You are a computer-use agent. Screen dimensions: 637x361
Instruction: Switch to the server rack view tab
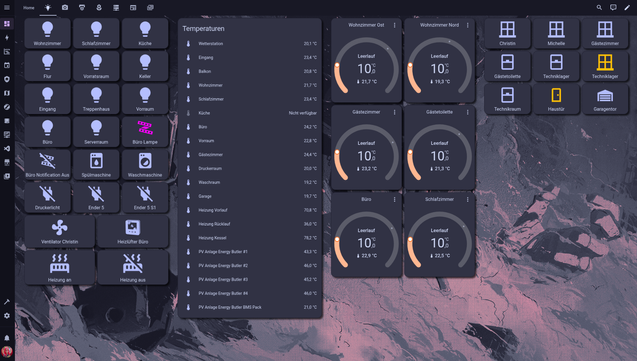(116, 8)
